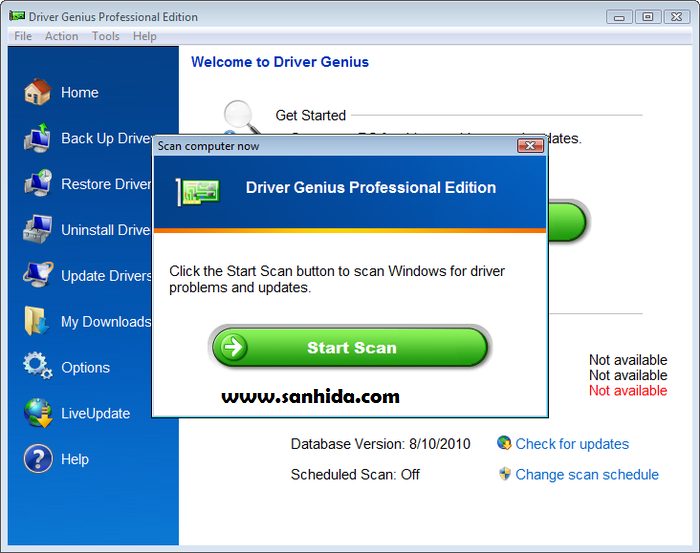Click the green button behind the dialog
Image resolution: width=700 pixels, height=553 pixels.
[566, 222]
